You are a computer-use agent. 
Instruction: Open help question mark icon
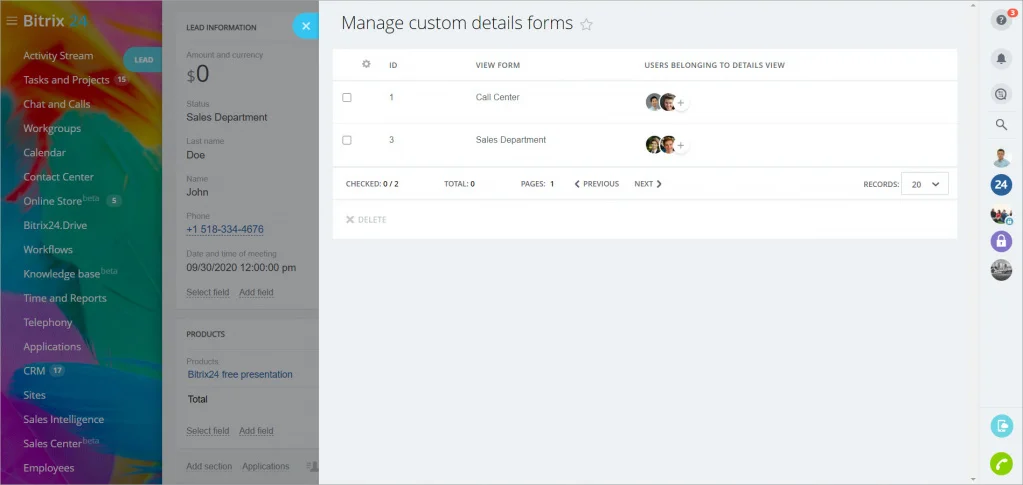[1001, 20]
